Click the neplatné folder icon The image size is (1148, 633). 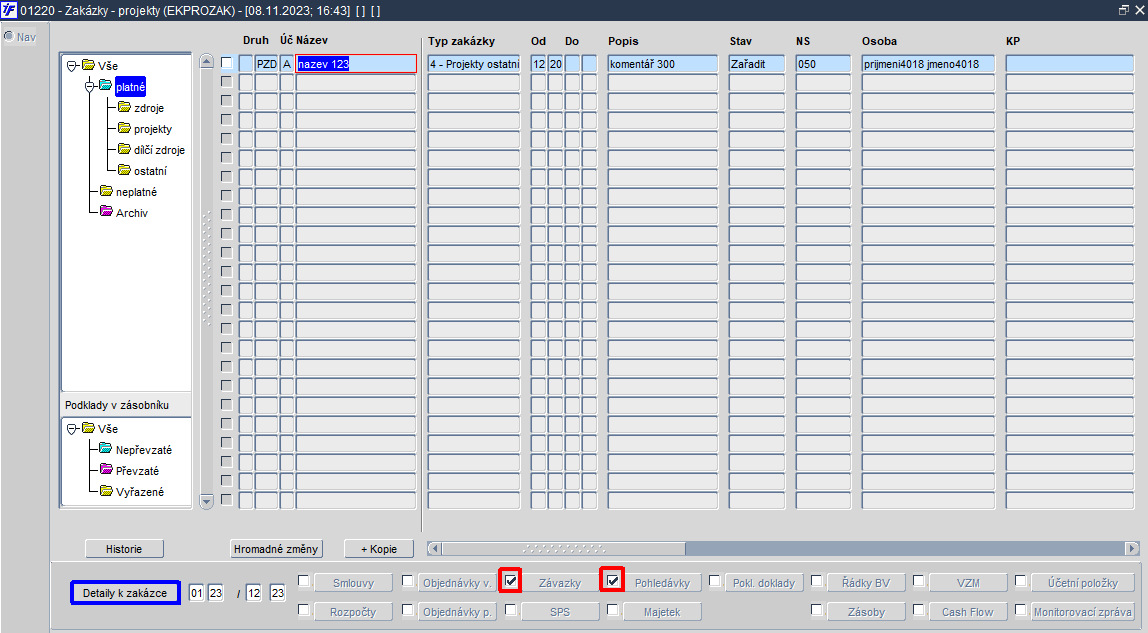(x=105, y=191)
